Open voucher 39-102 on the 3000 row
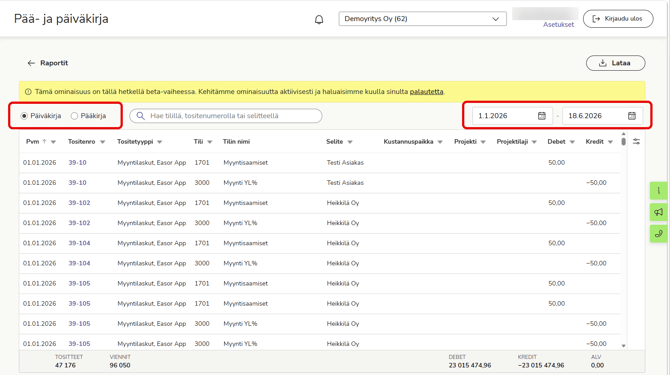This screenshot has width=670, height=375. point(79,223)
